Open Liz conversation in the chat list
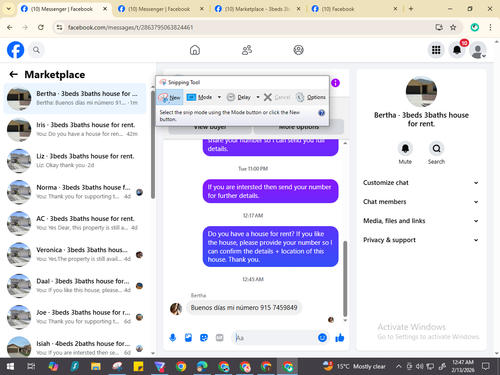 pyautogui.click(x=75, y=161)
